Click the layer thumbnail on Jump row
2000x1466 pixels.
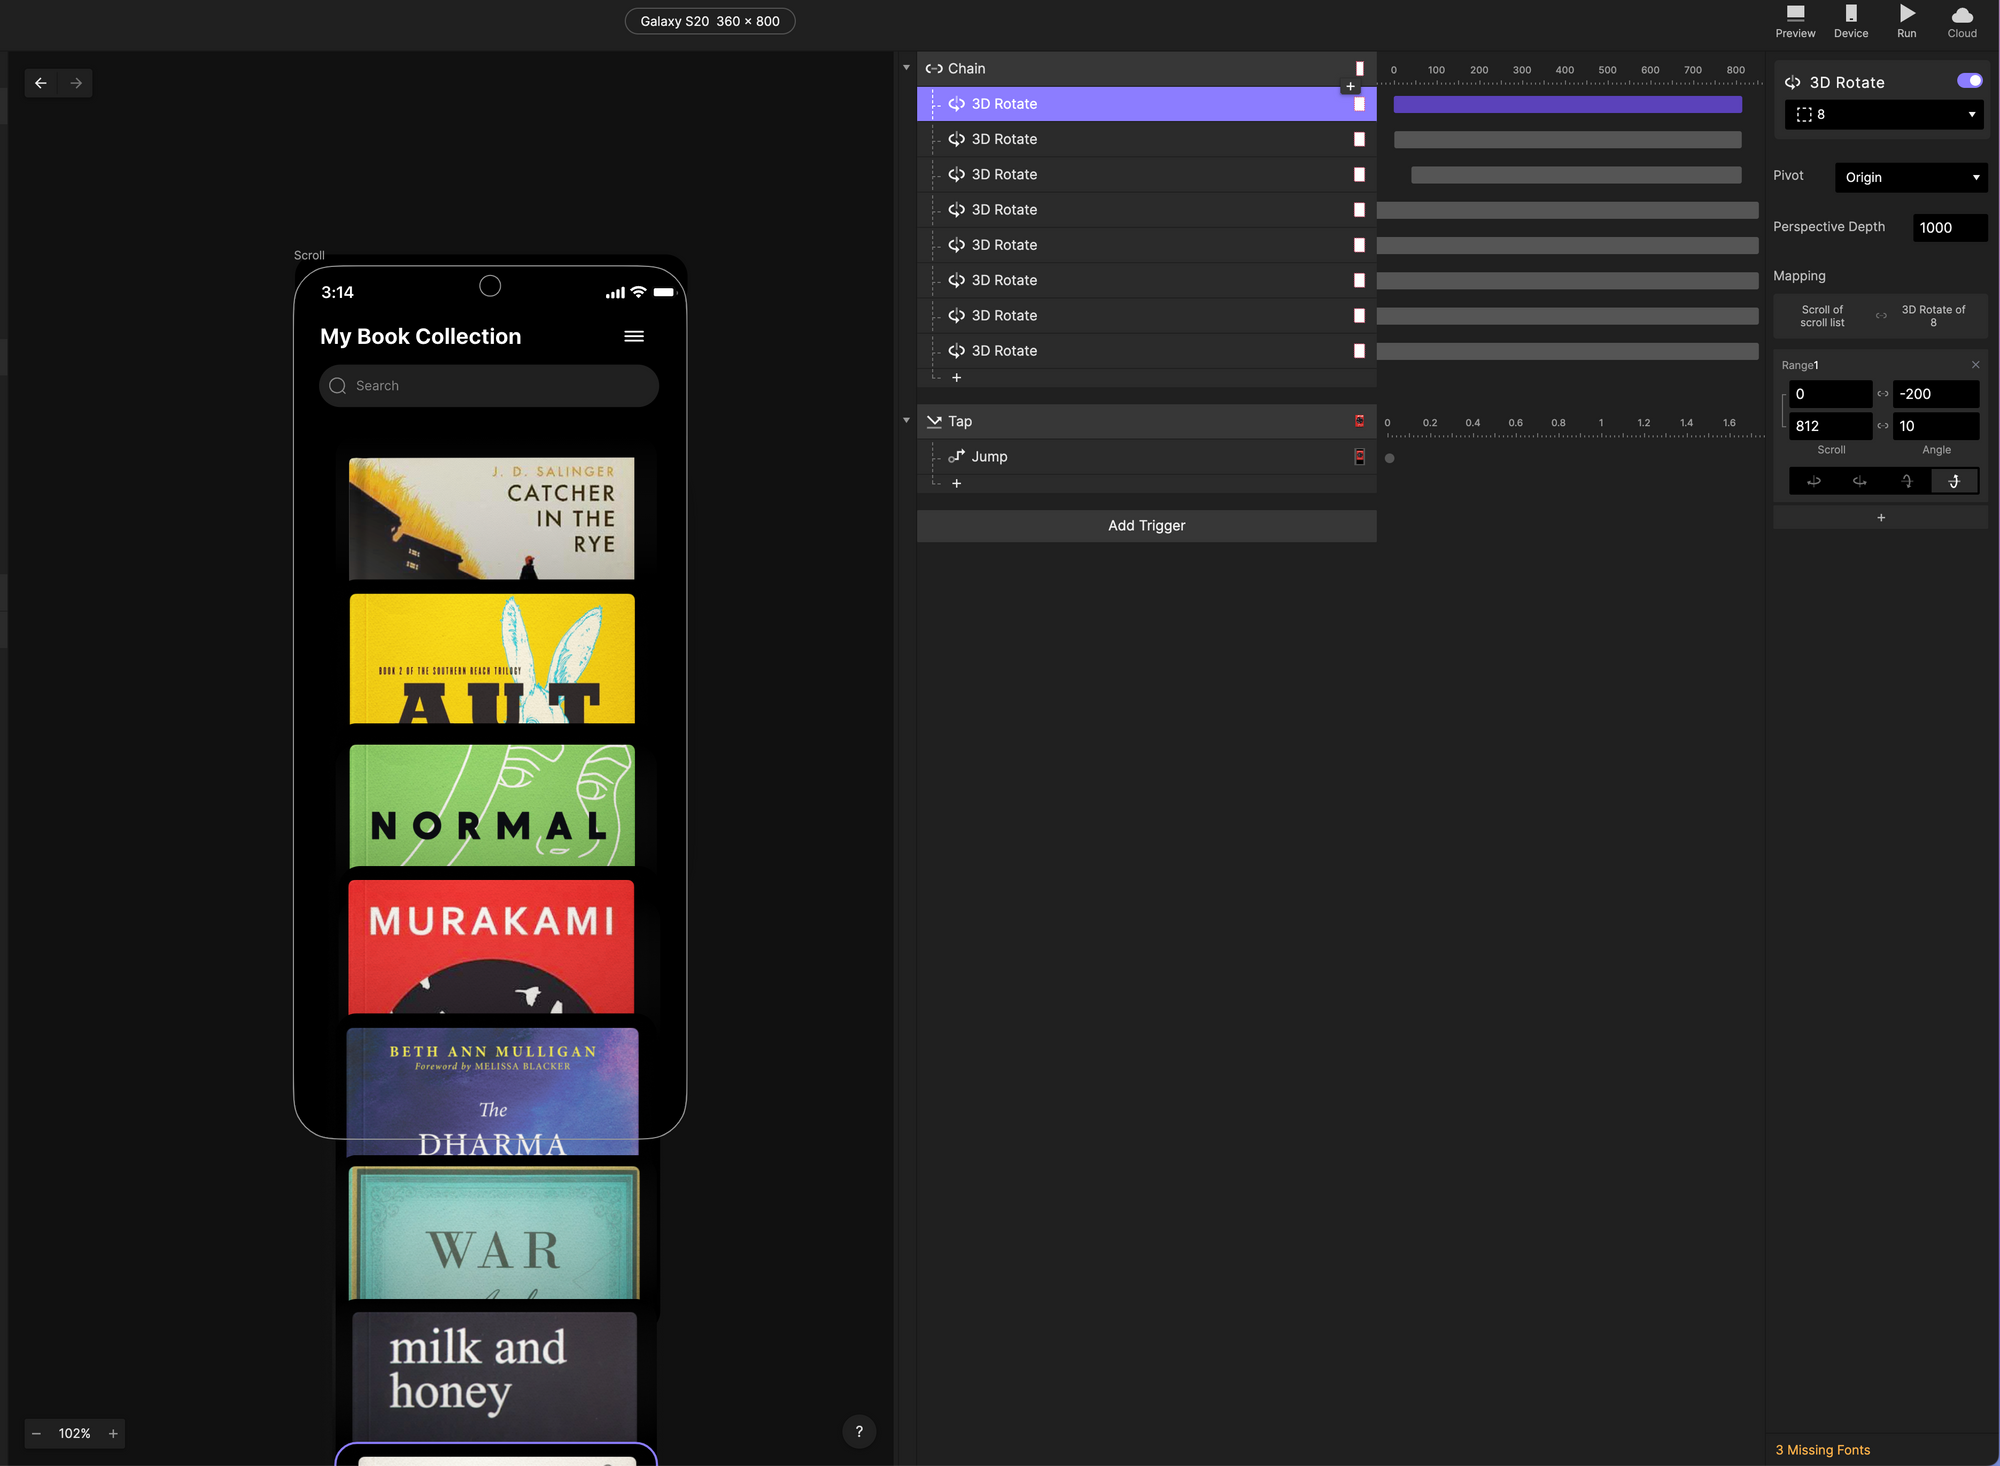(1359, 457)
